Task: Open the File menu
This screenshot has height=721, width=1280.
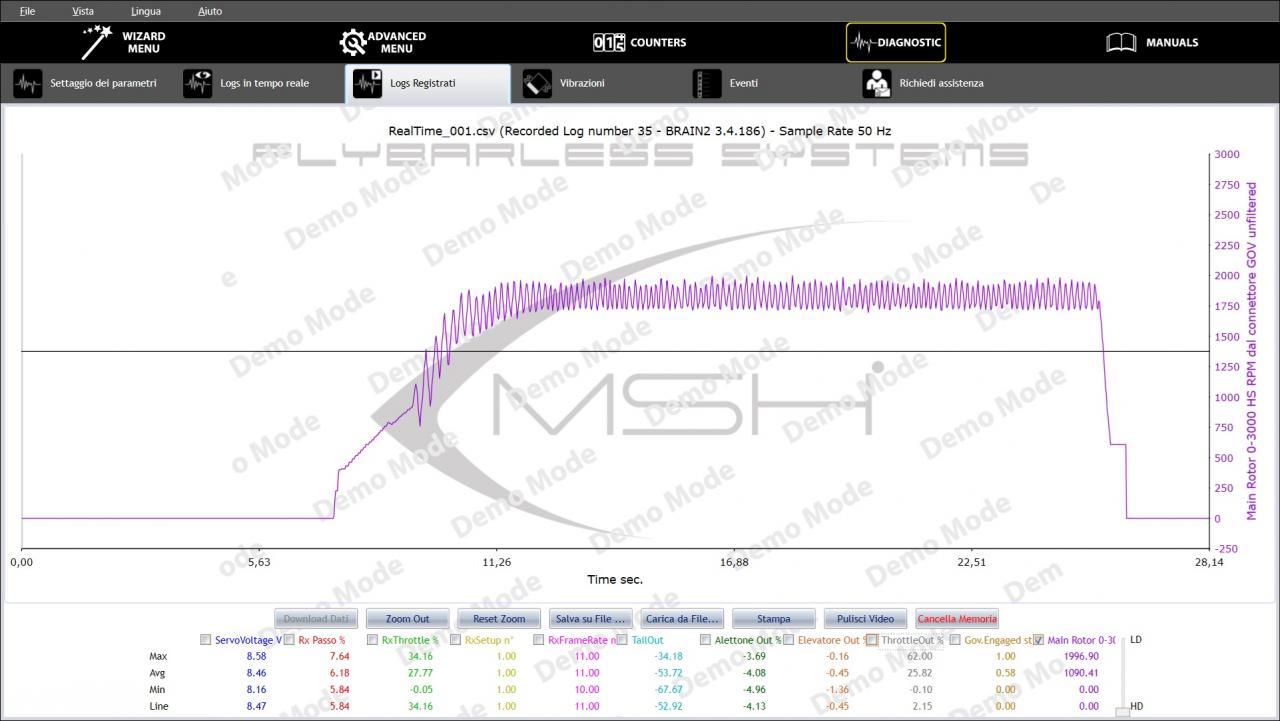Action: 27,12
